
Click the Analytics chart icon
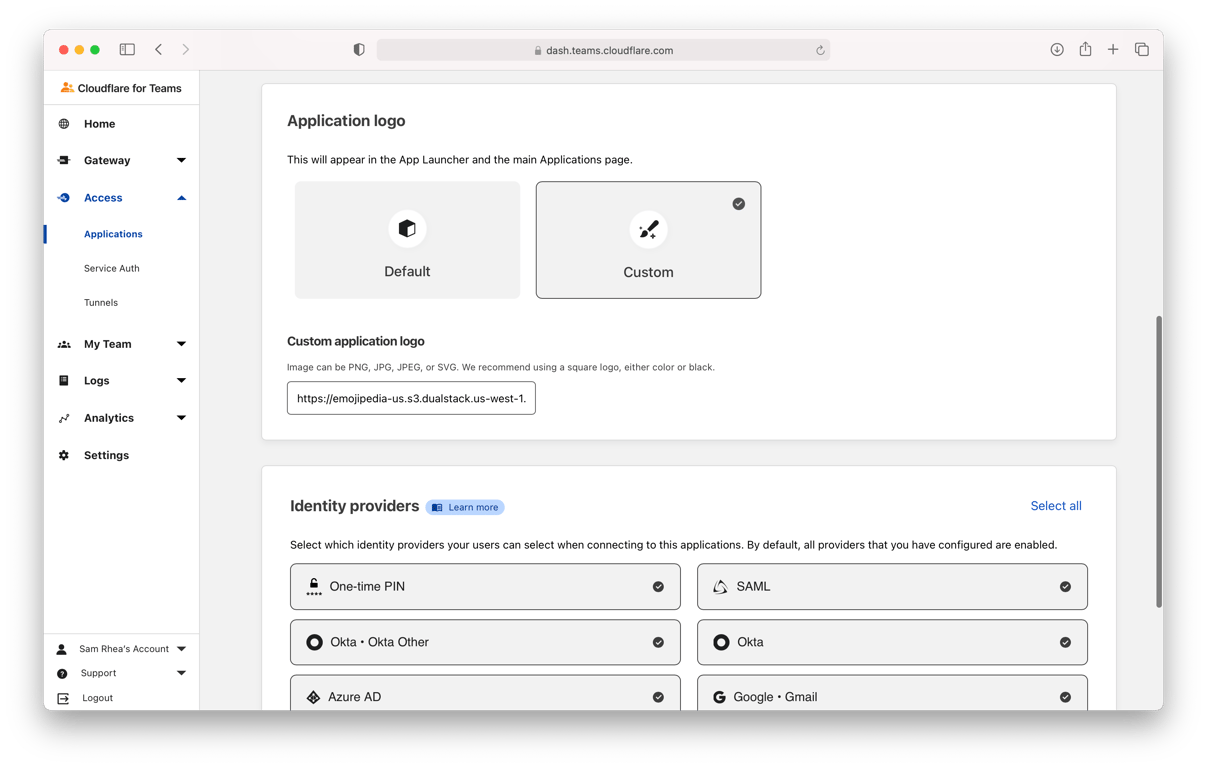click(64, 418)
